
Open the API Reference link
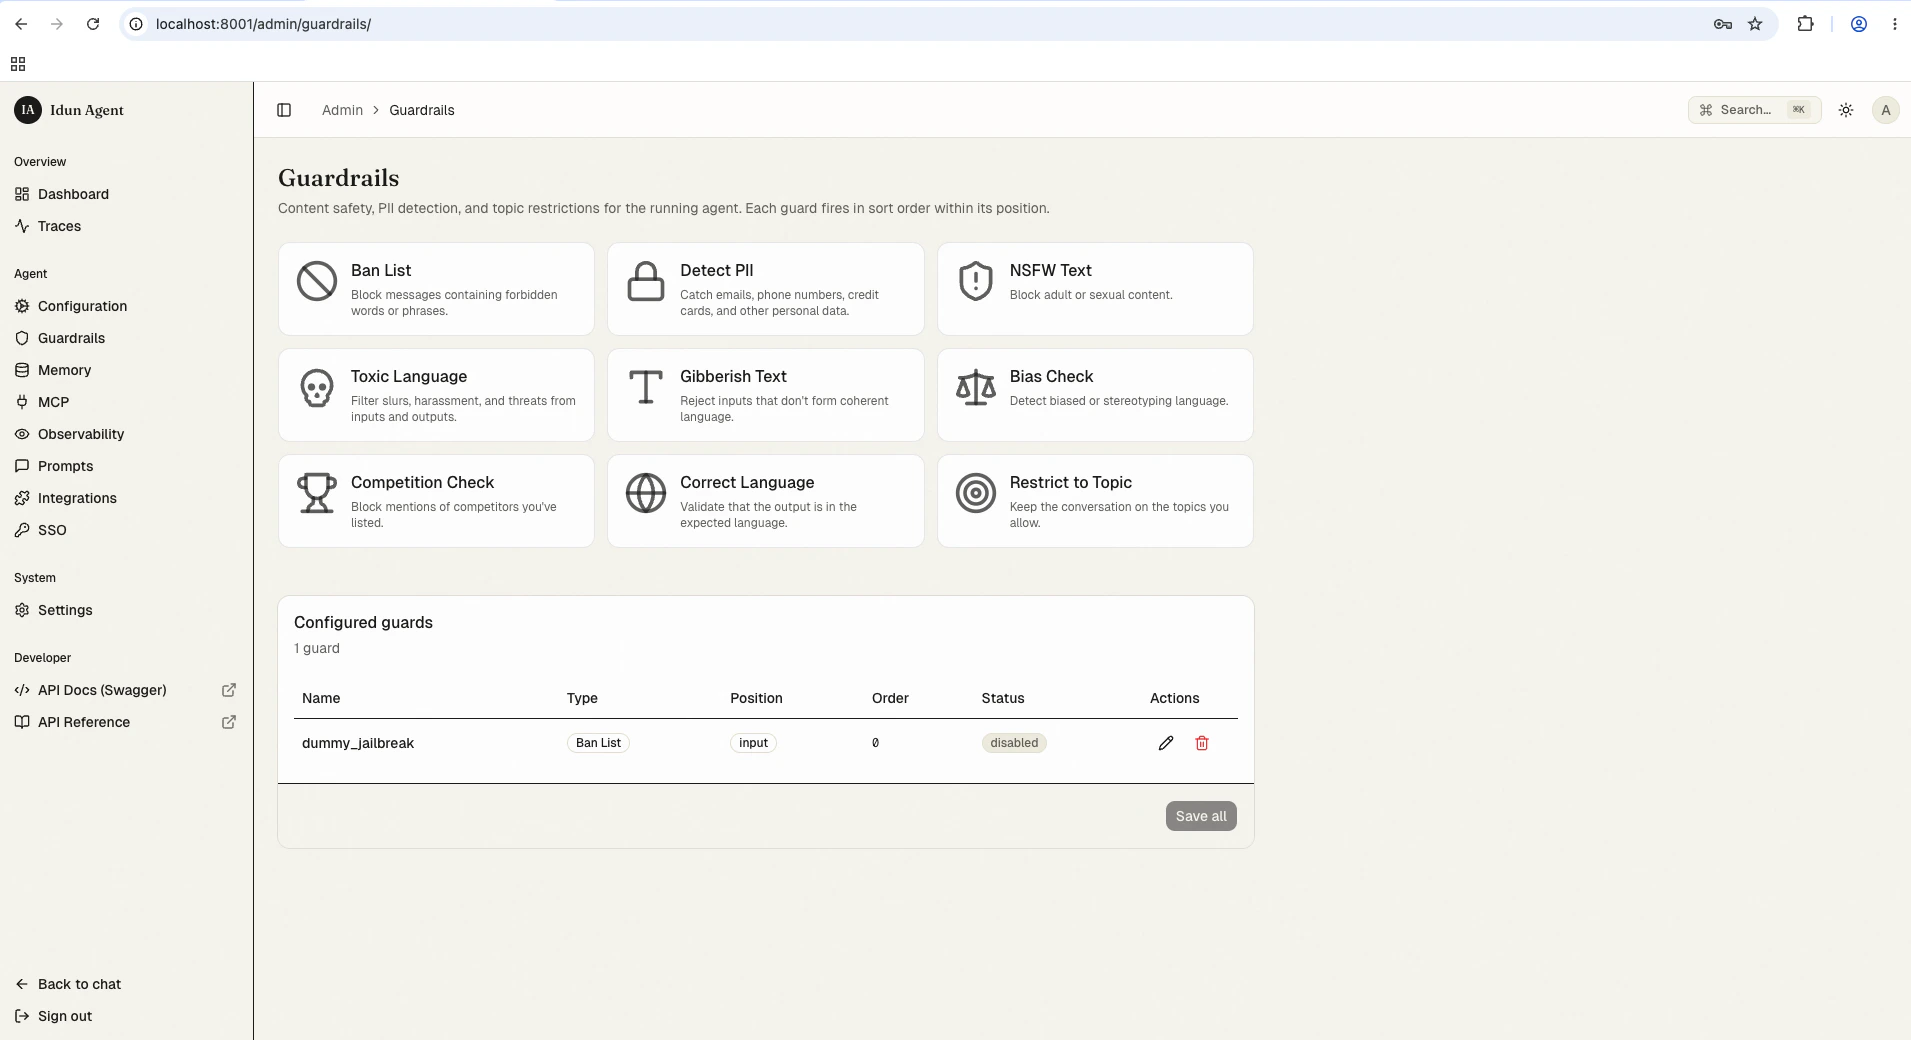[x=126, y=722]
